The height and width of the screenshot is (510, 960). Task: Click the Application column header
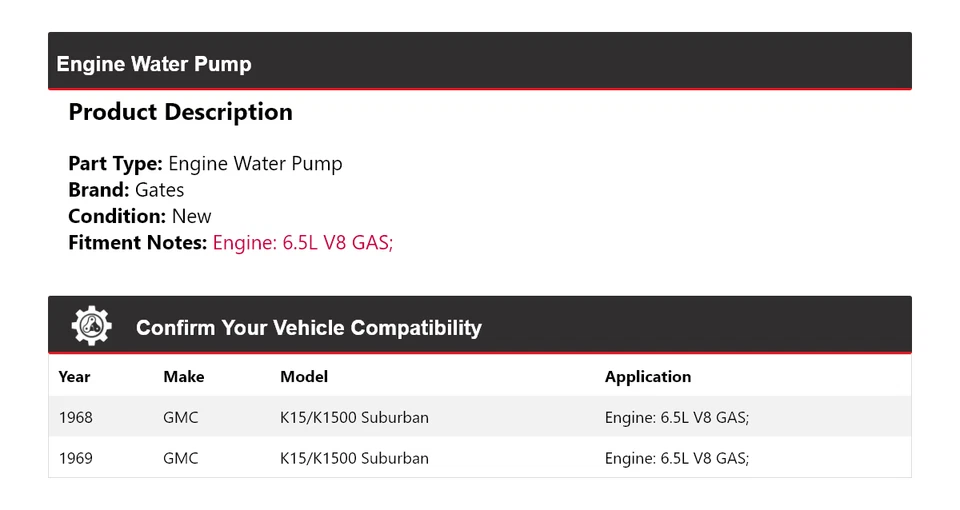click(648, 377)
